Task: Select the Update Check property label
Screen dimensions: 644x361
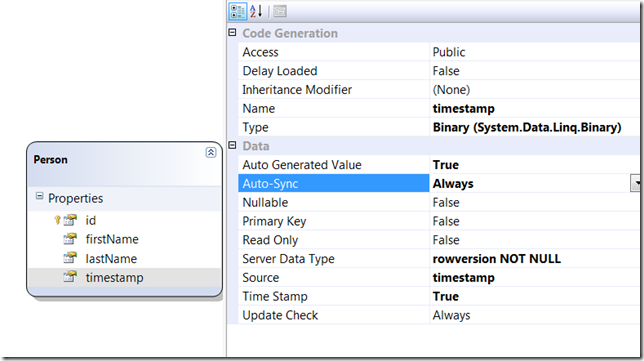Action: click(x=280, y=315)
